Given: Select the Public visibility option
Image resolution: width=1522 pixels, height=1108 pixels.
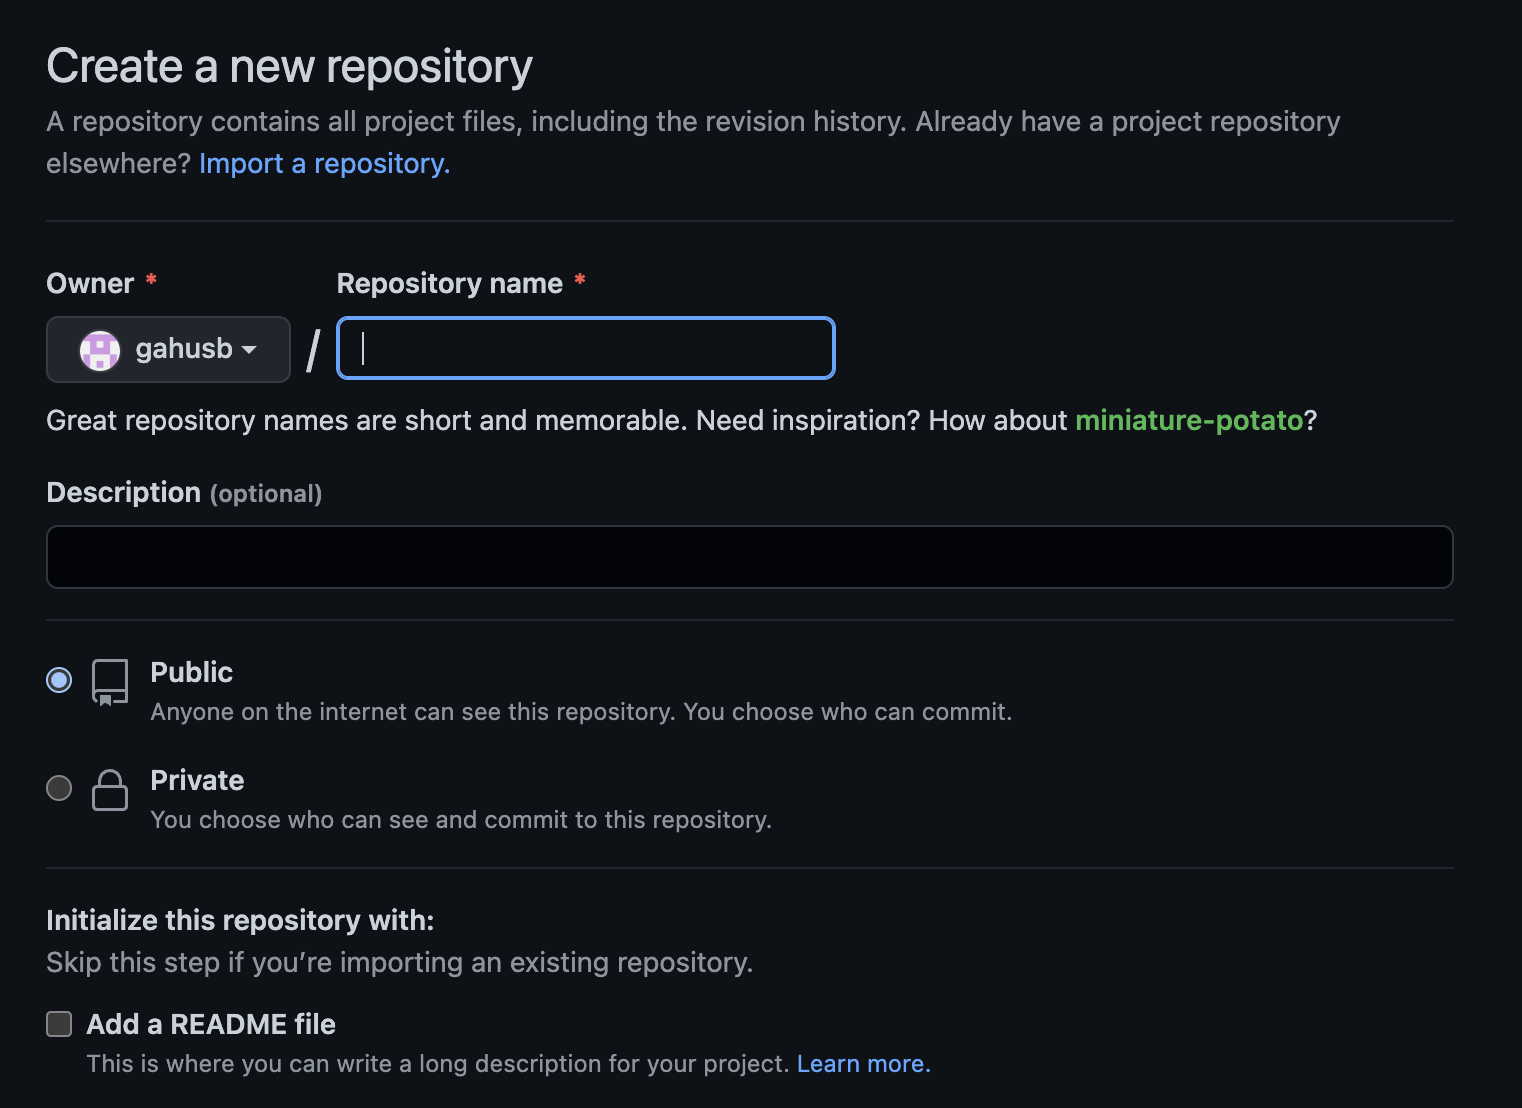Looking at the screenshot, I should (x=58, y=679).
